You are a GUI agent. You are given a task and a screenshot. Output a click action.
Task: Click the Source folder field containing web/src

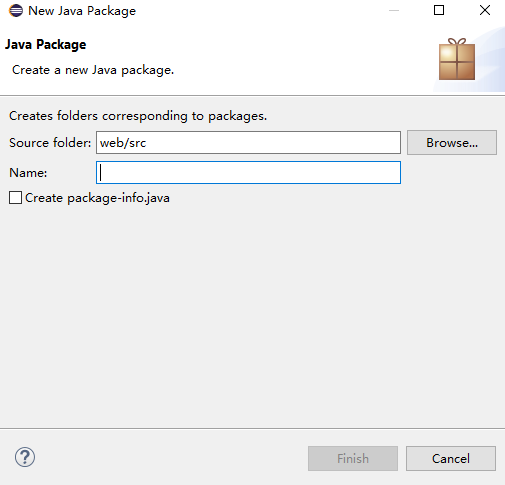coord(248,143)
